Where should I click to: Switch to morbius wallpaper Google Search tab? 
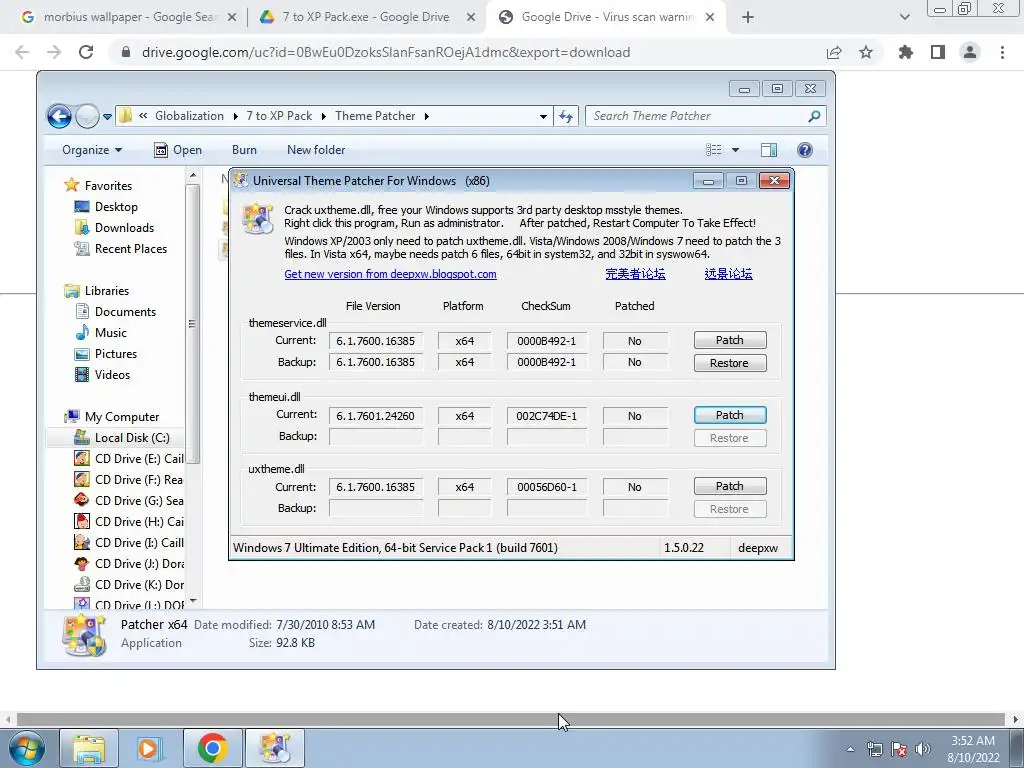pyautogui.click(x=129, y=17)
